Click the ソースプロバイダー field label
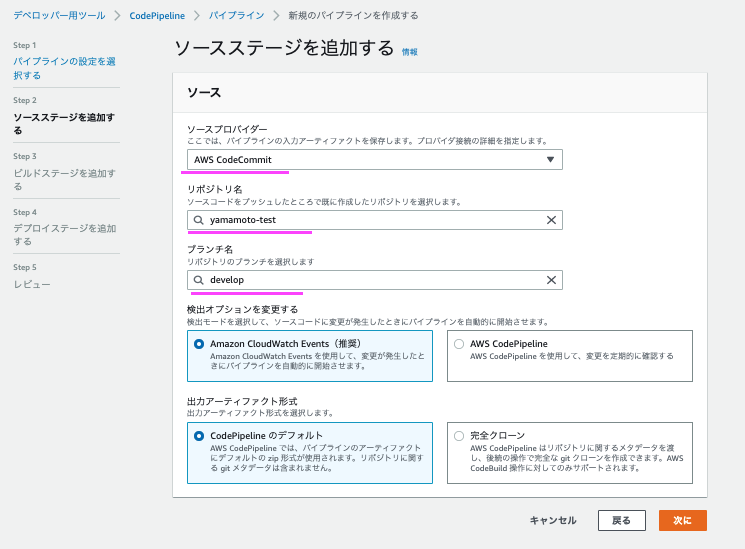Screen dimensions: 745x549 tap(227, 129)
